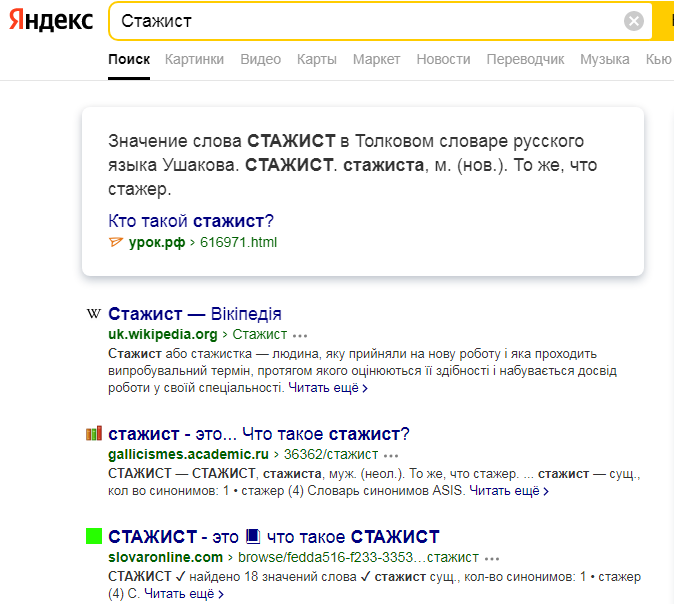The image size is (674, 604).
Task: Click the Wikipedia W favicon
Action: pyautogui.click(x=94, y=313)
